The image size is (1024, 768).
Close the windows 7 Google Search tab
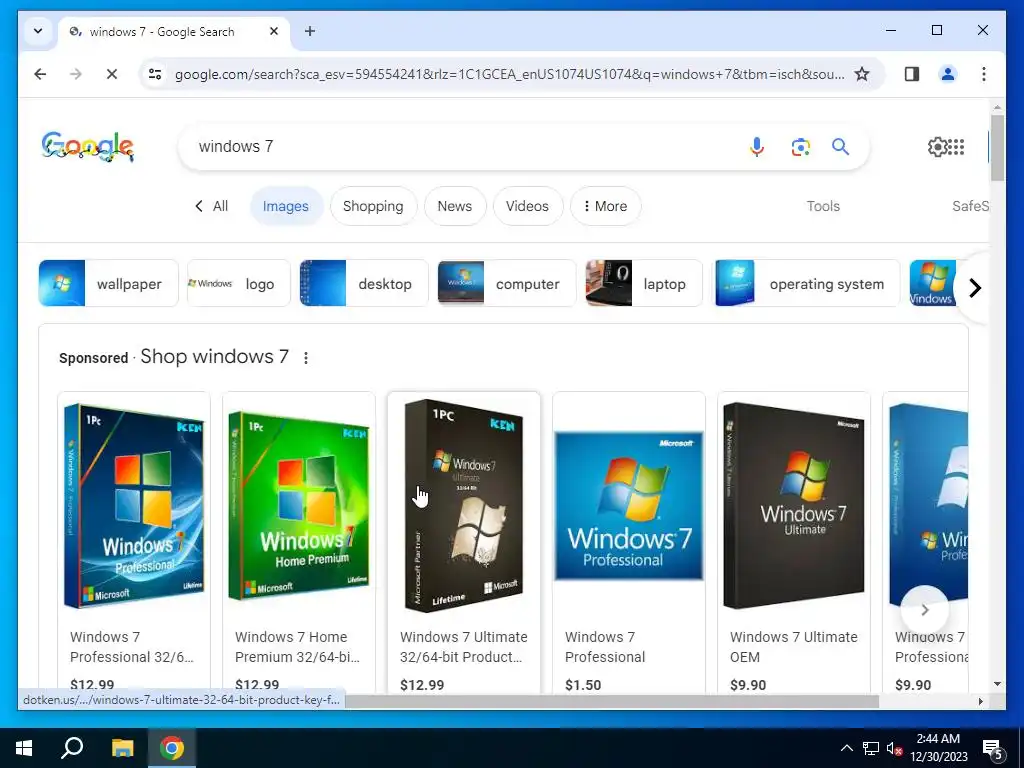274,31
